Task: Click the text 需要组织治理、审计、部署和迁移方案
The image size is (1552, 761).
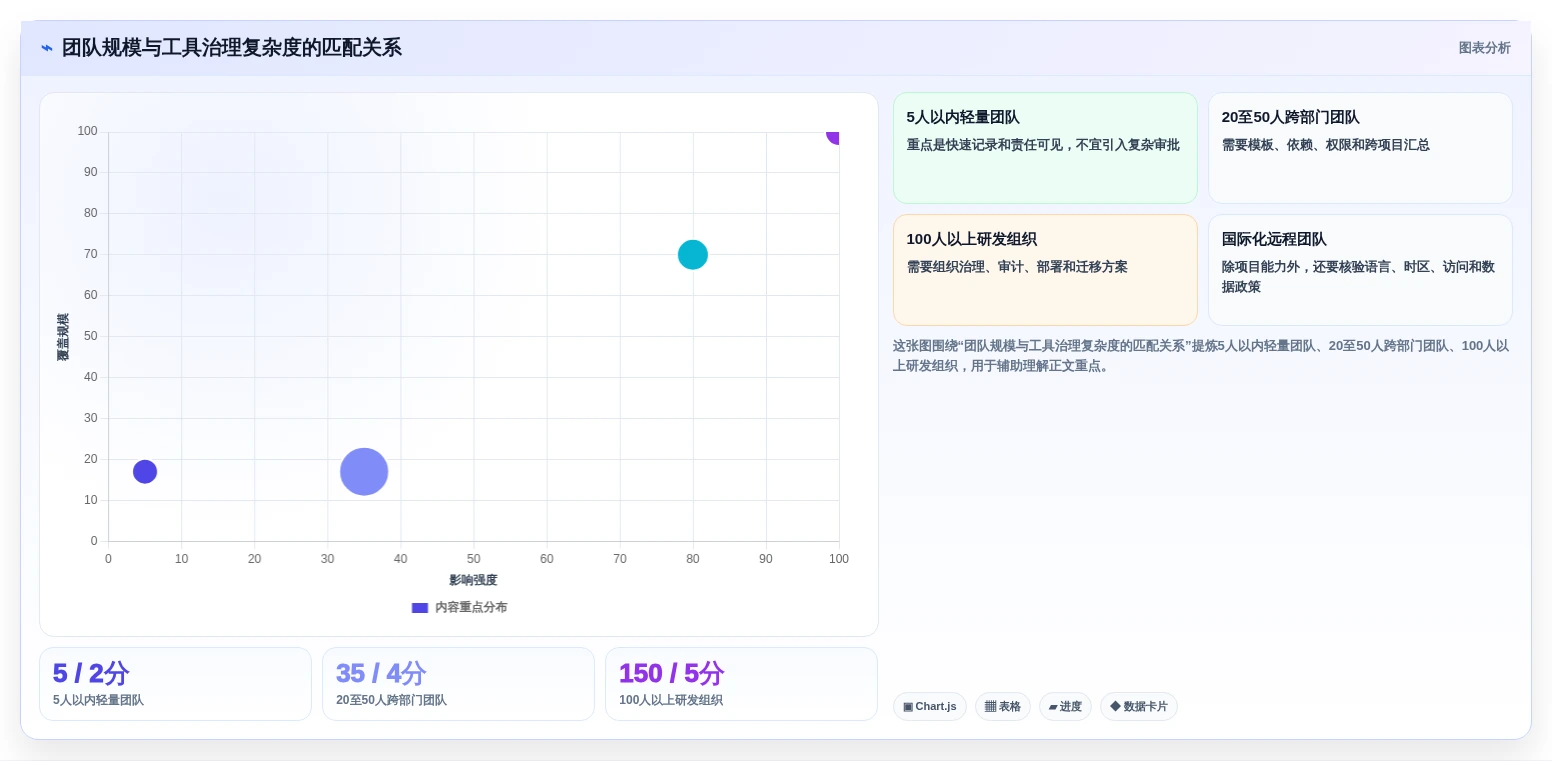Action: pyautogui.click(x=1017, y=267)
